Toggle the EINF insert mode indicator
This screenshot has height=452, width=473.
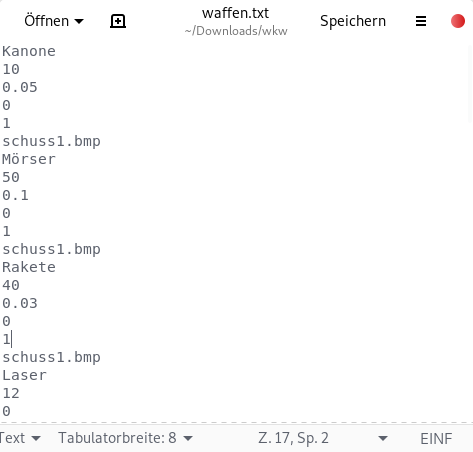(436, 438)
